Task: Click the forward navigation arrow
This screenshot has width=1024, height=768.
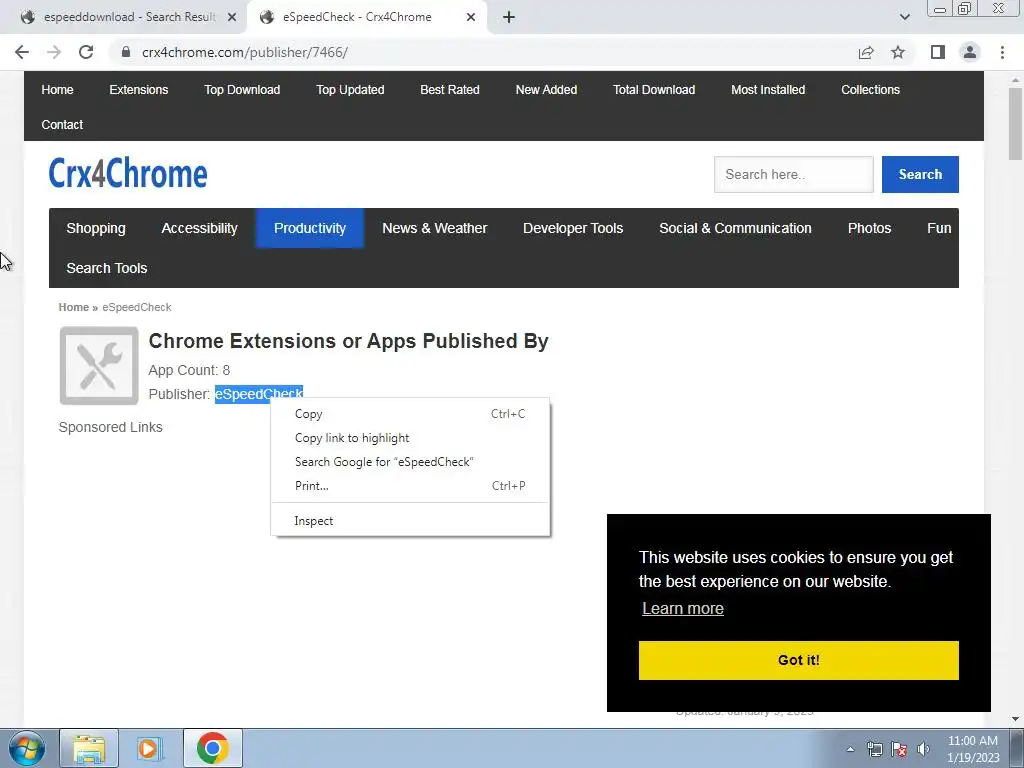Action: 54,52
